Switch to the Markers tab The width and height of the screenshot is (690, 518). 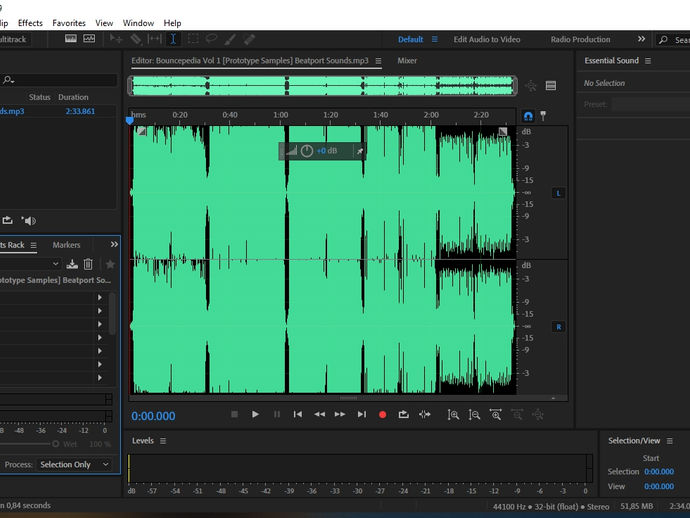(66, 245)
